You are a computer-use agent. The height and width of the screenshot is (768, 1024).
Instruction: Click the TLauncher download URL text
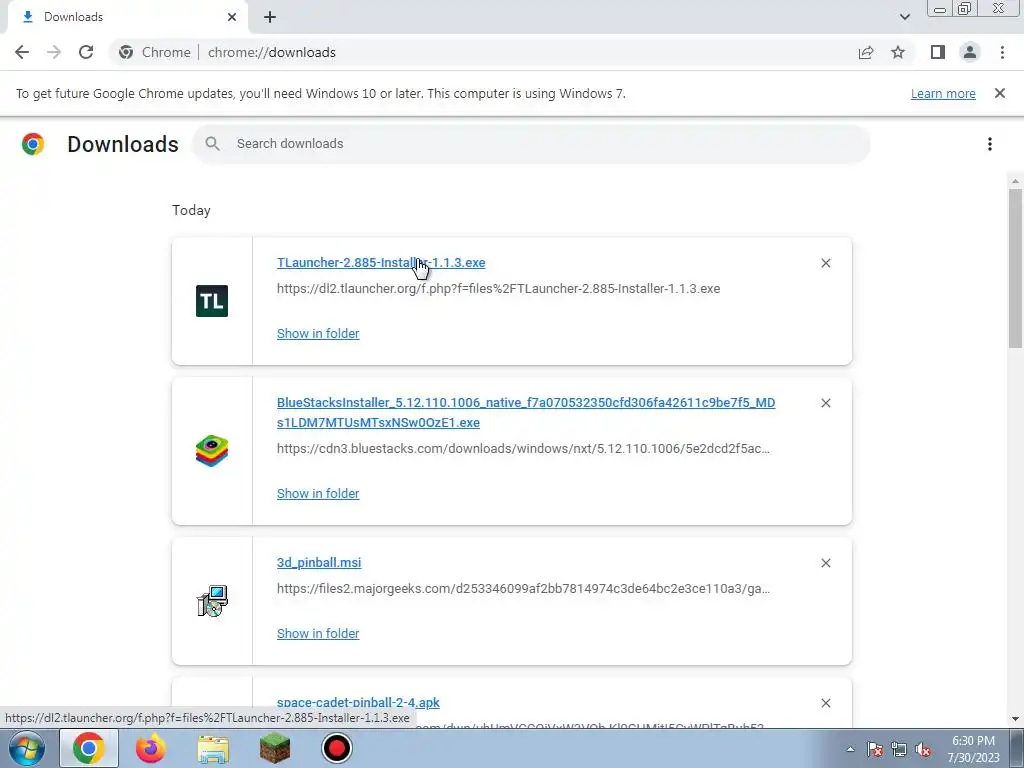coord(498,289)
